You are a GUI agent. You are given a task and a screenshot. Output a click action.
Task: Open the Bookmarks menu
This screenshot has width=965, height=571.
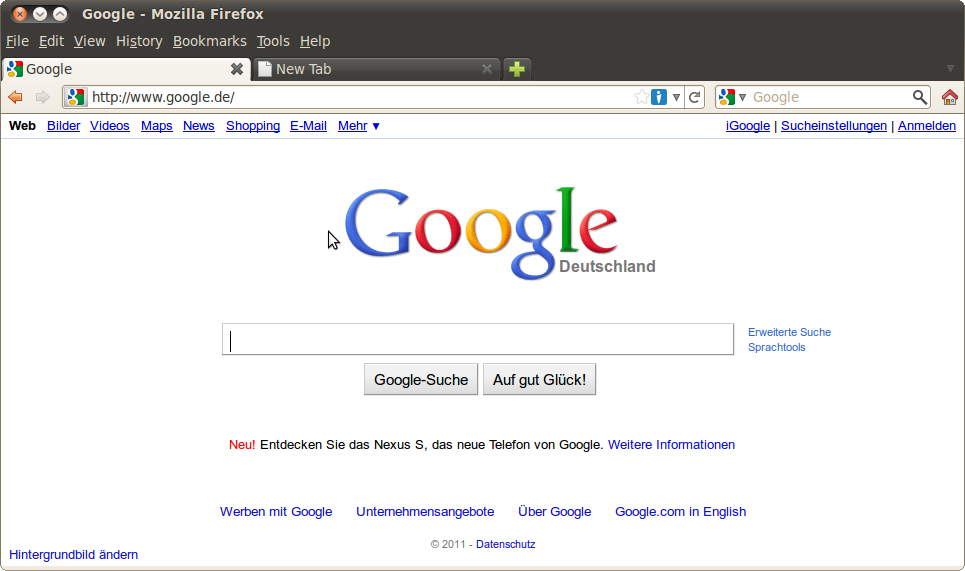(209, 41)
